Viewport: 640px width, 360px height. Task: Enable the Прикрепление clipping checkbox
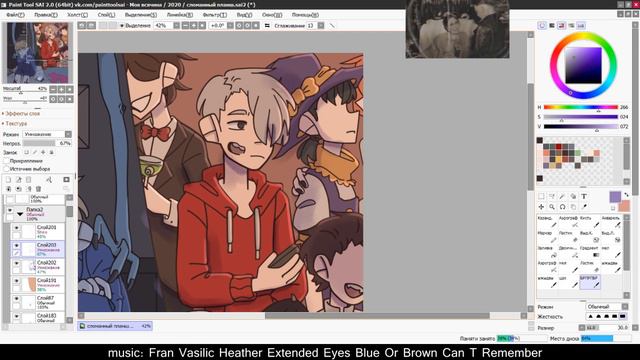coord(6,161)
